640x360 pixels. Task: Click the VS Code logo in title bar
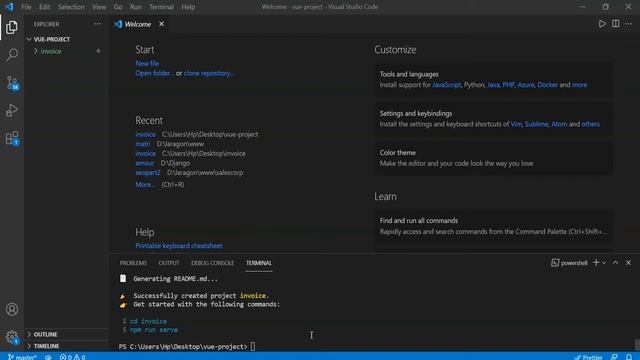9,7
